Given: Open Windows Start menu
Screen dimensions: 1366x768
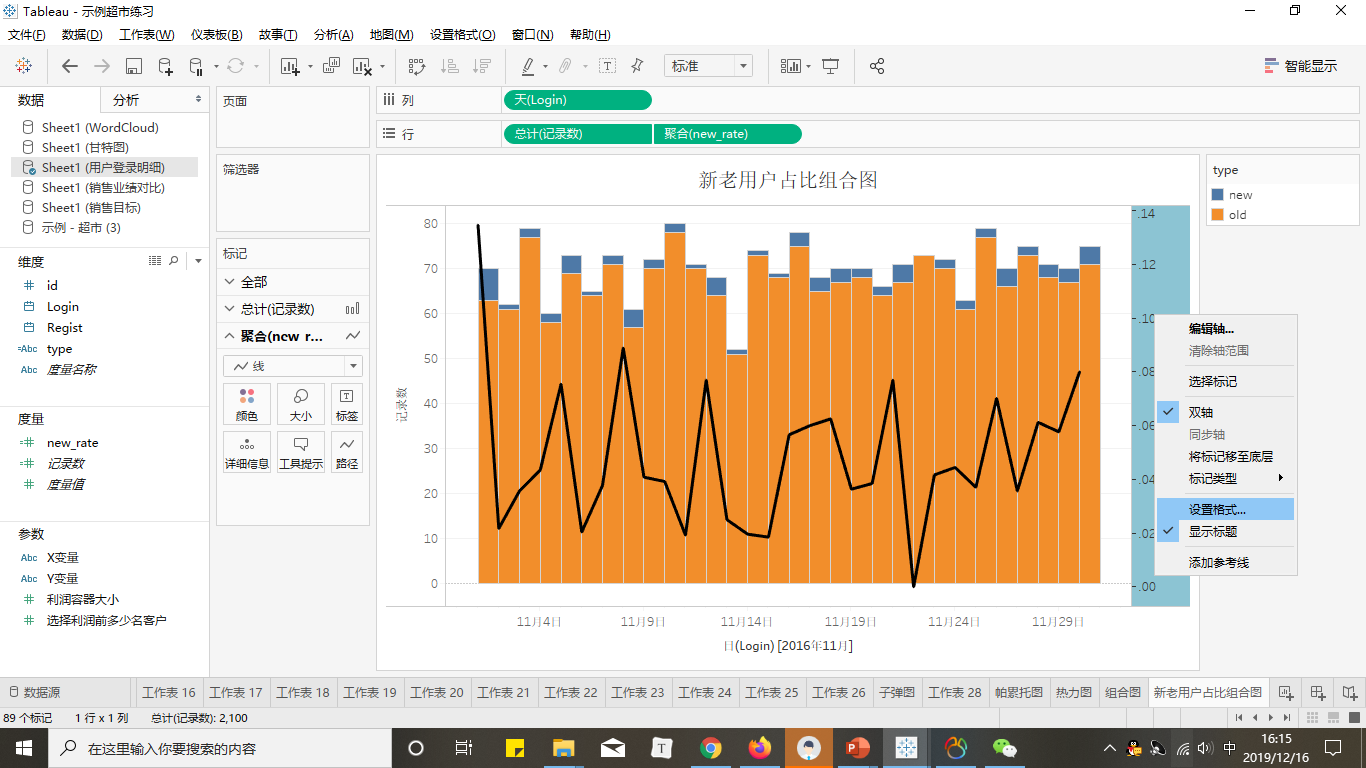Looking at the screenshot, I should click(x=24, y=748).
